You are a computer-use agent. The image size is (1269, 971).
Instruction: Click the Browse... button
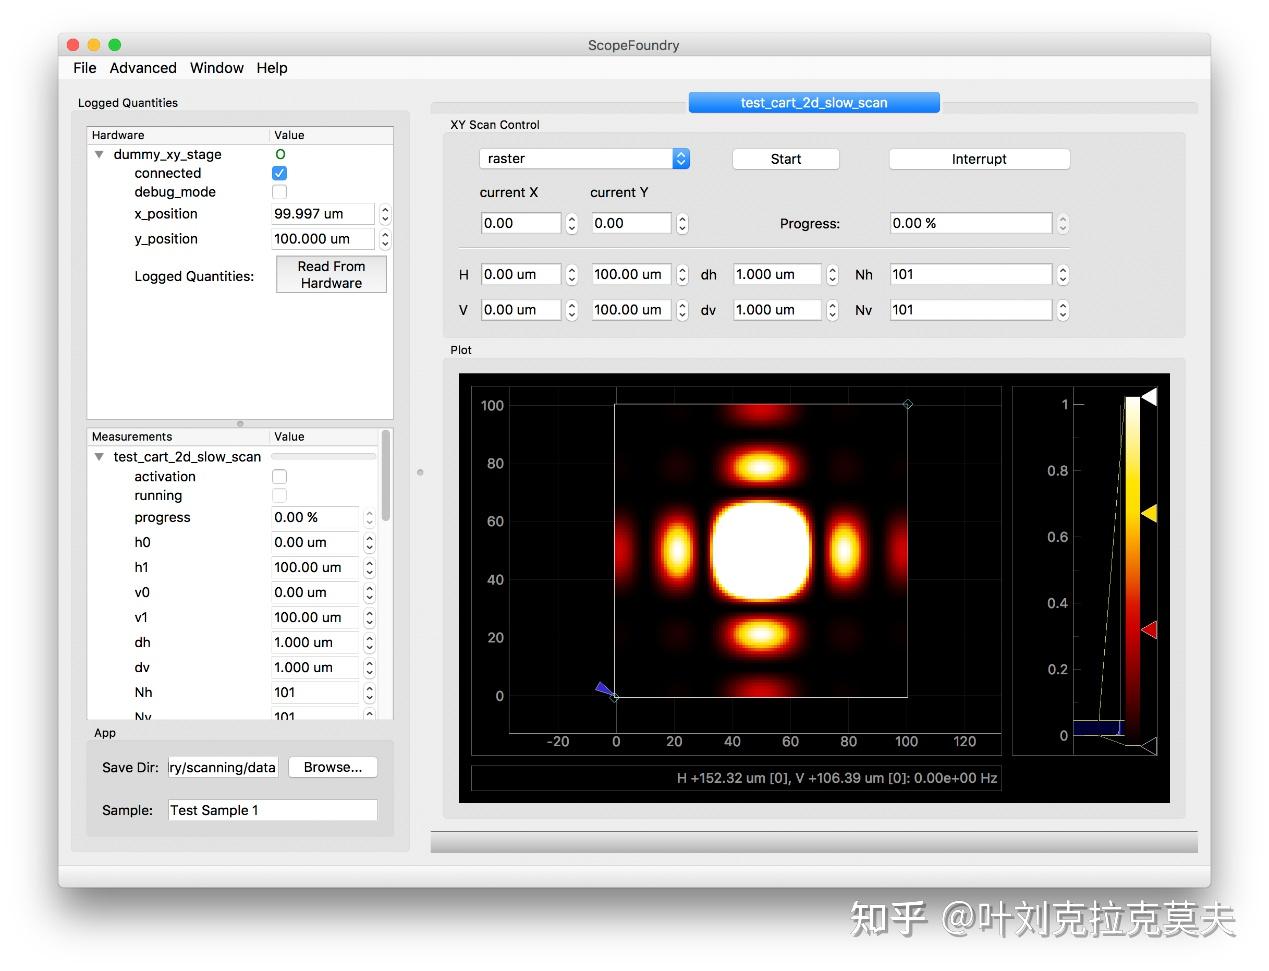click(332, 767)
